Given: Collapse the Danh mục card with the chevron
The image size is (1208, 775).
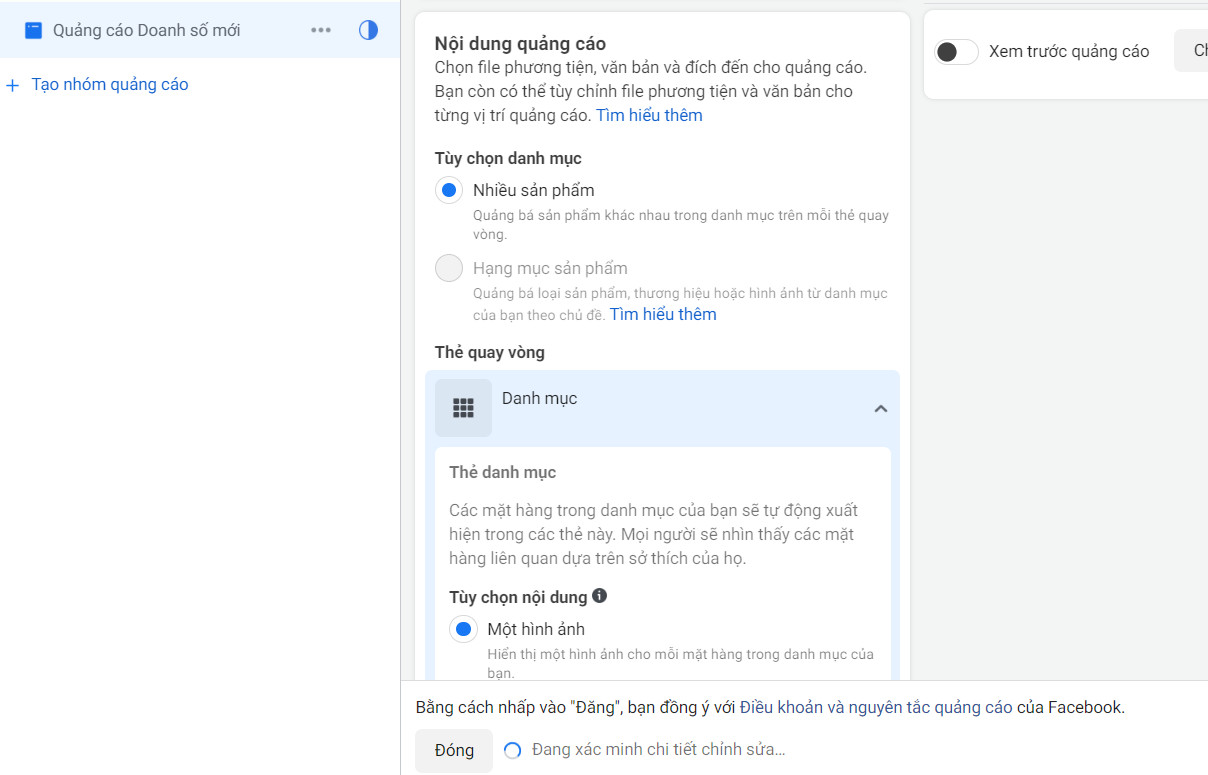Looking at the screenshot, I should [x=881, y=408].
